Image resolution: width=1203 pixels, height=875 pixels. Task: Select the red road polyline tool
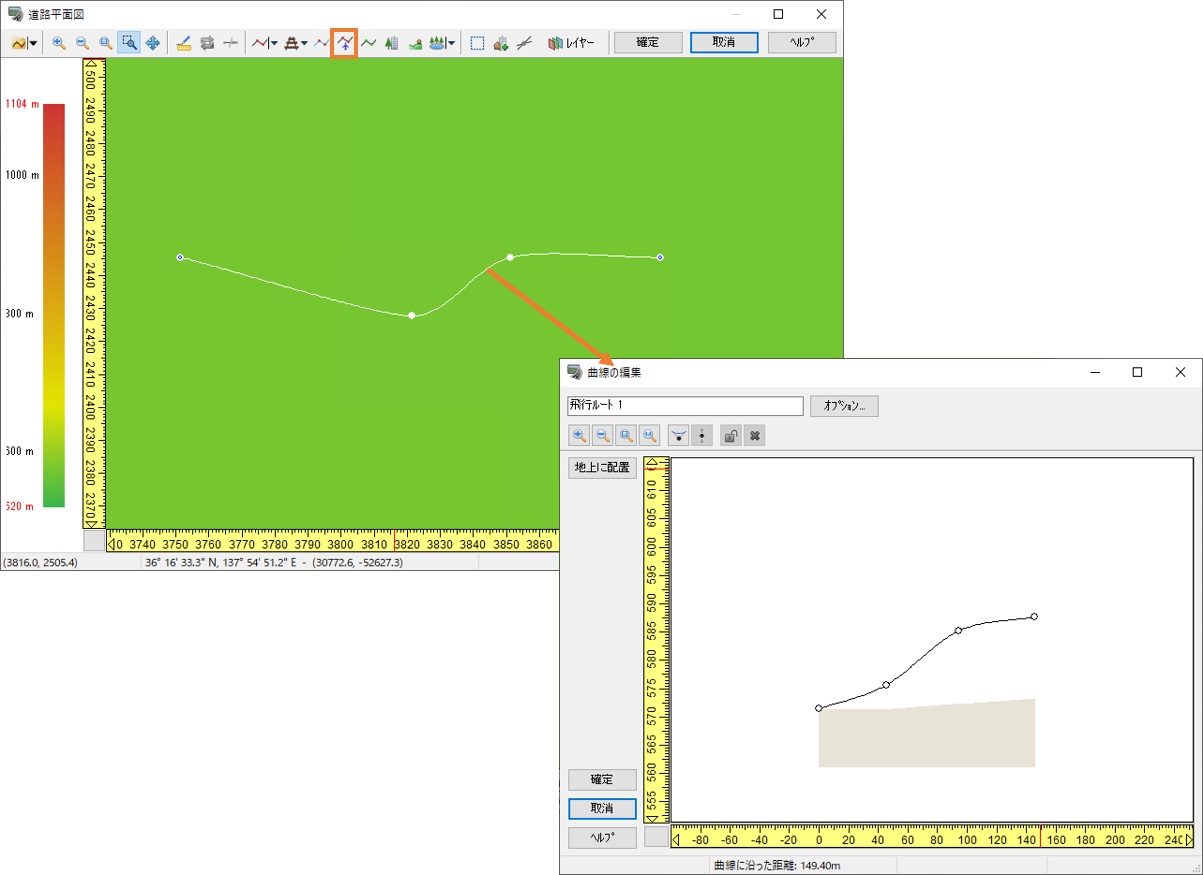[260, 43]
